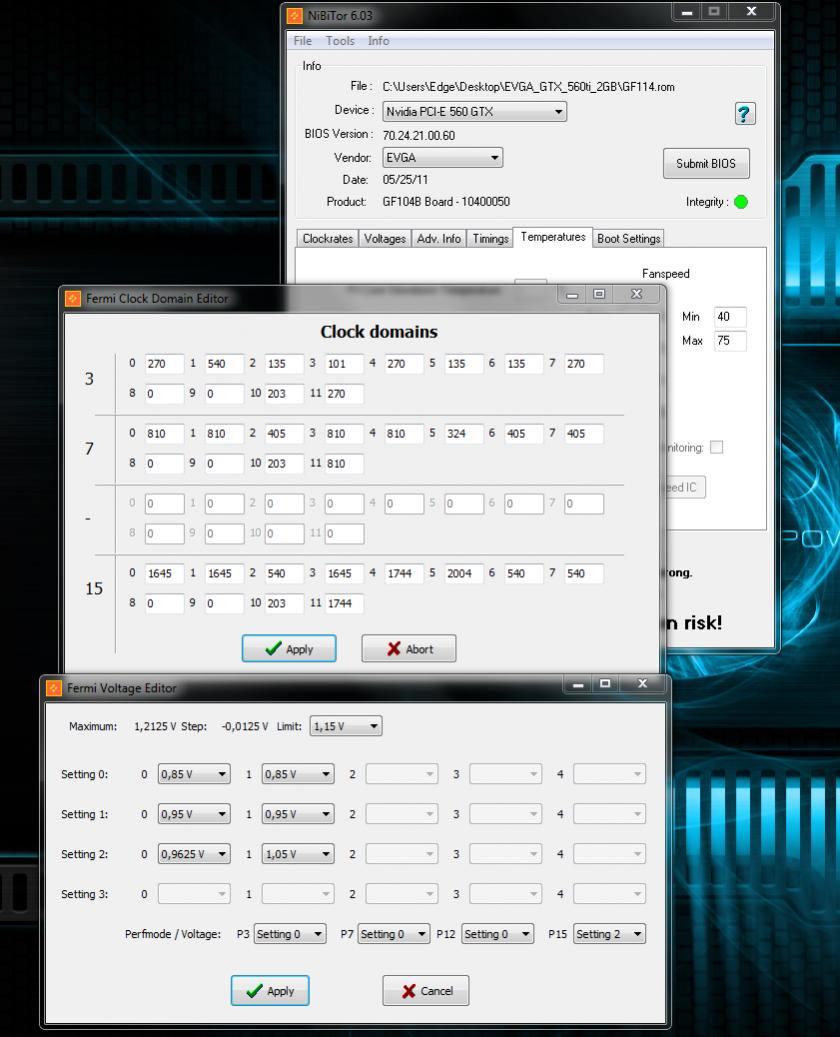Viewport: 840px width, 1037px height.
Task: Open the Tools menu in NiBiTor
Action: (x=340, y=40)
